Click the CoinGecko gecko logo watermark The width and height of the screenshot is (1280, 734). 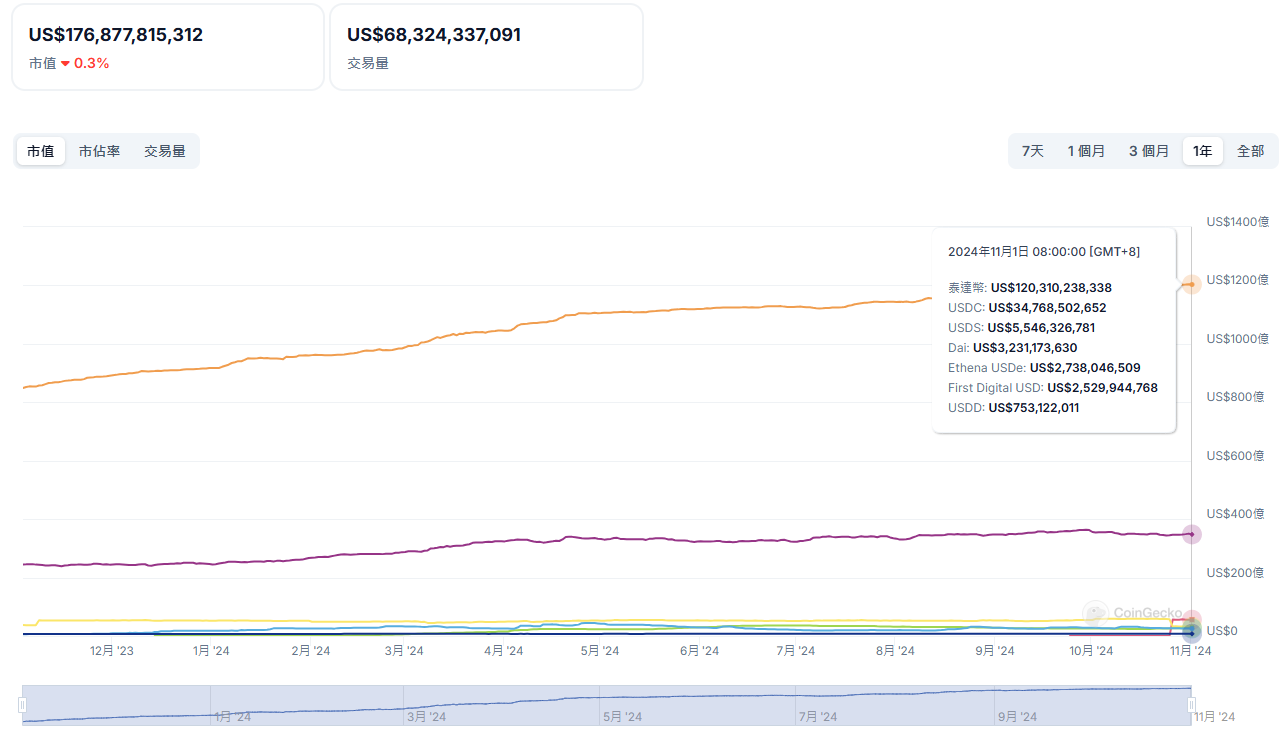click(x=1096, y=613)
